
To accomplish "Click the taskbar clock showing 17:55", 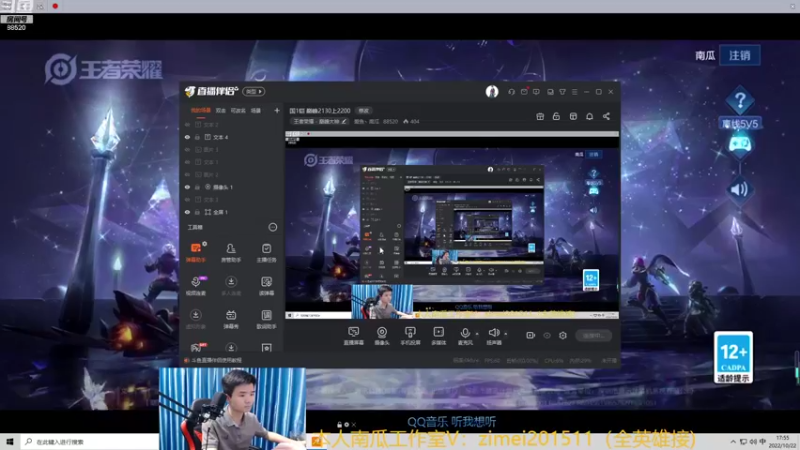I will pos(782,441).
